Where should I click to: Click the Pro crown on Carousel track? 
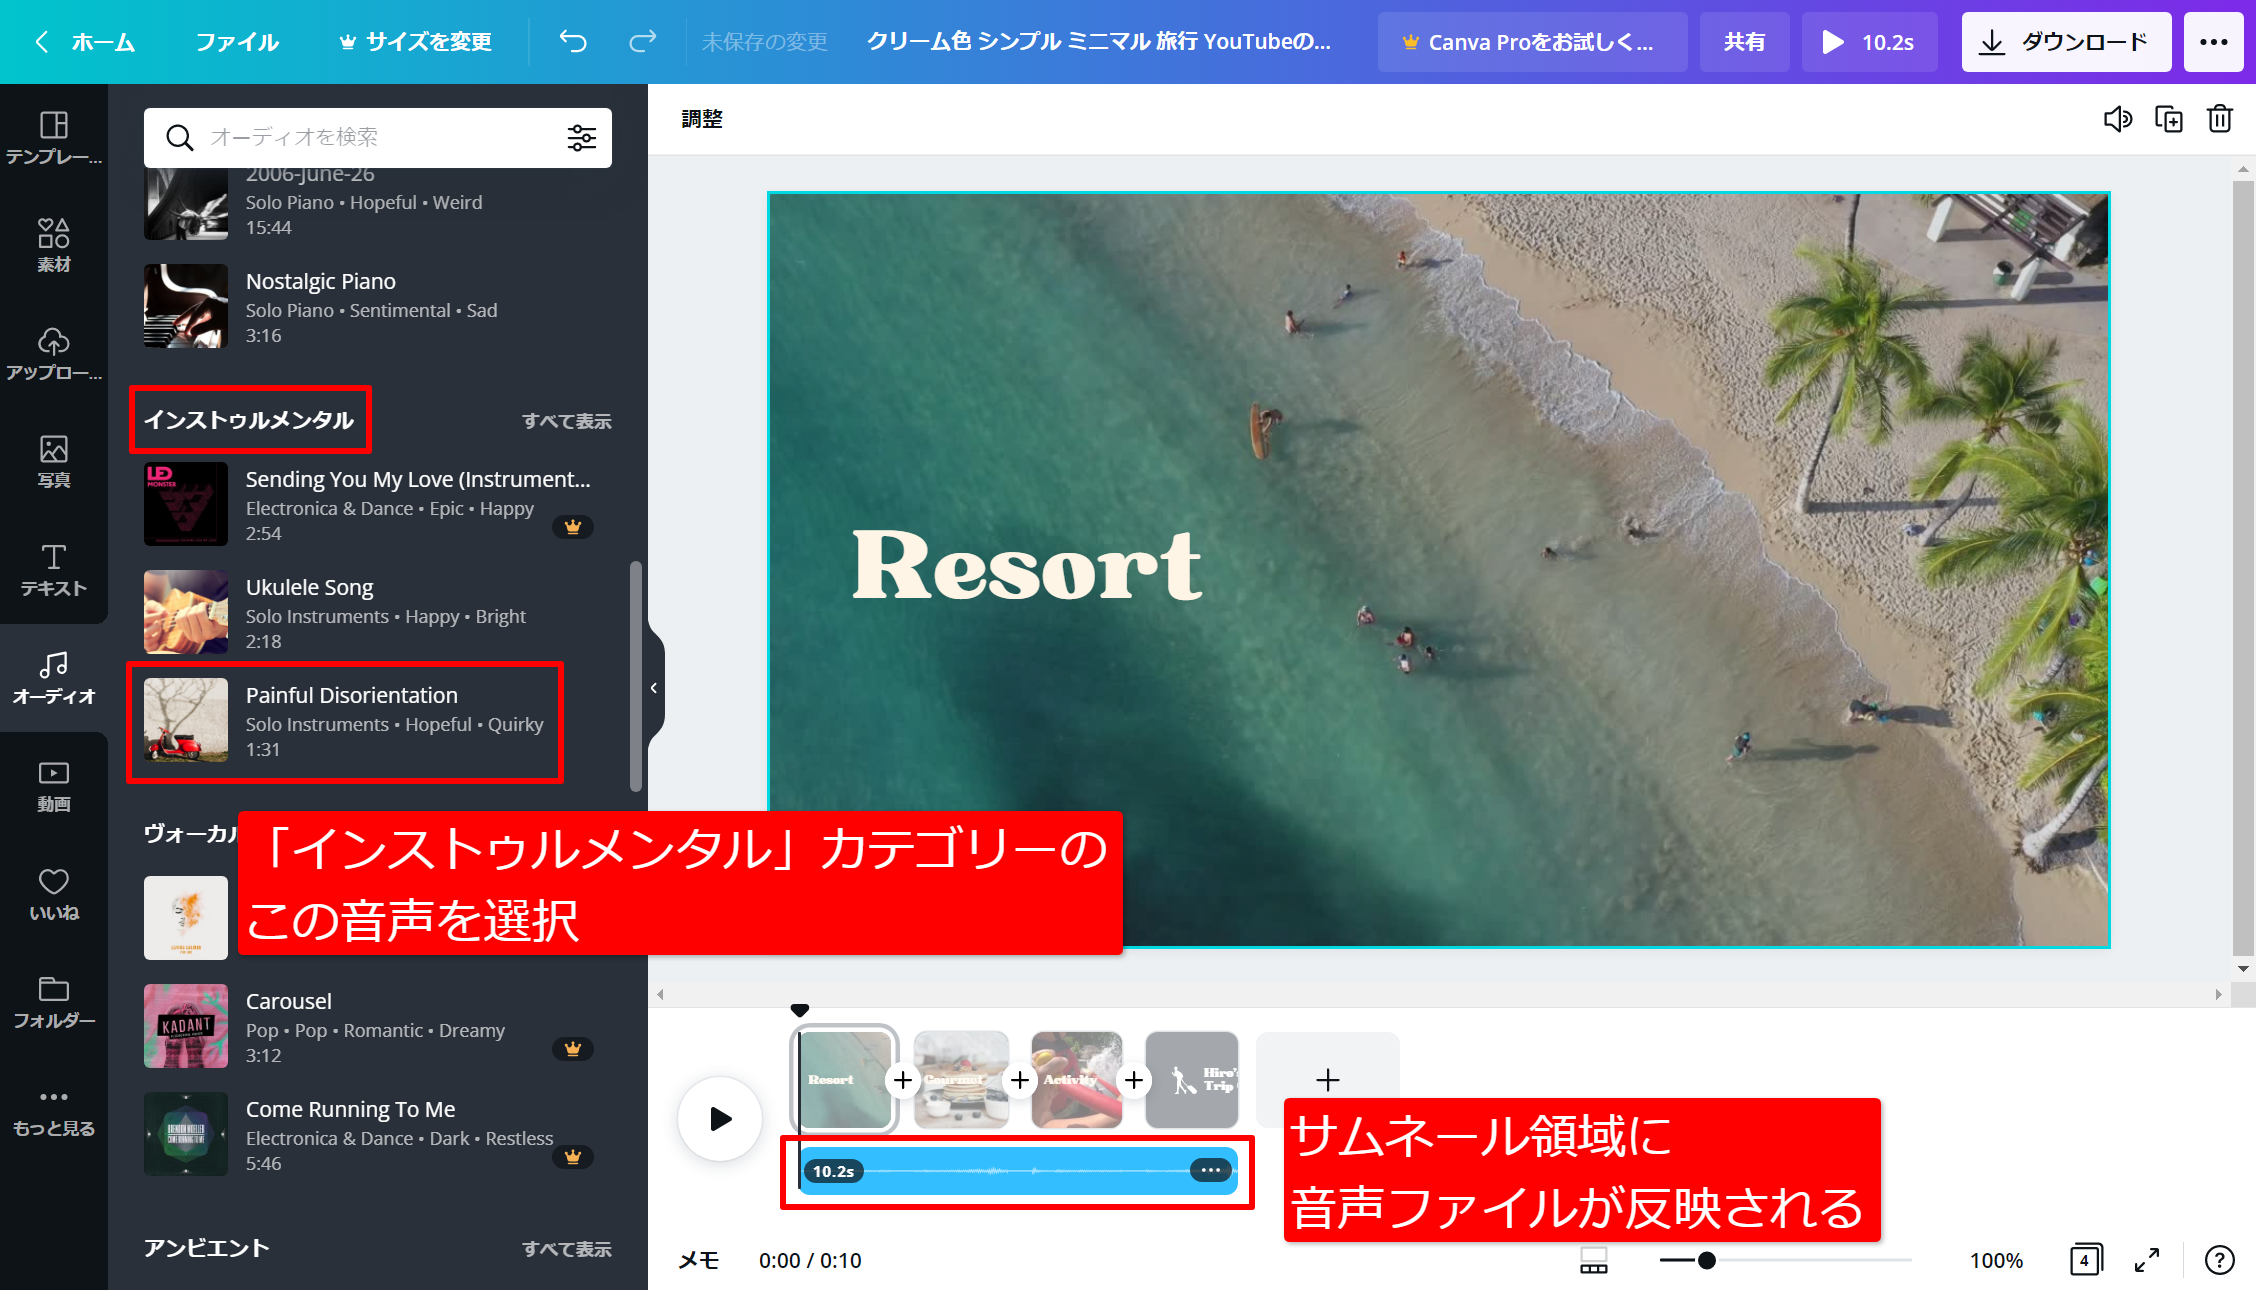tap(573, 1048)
